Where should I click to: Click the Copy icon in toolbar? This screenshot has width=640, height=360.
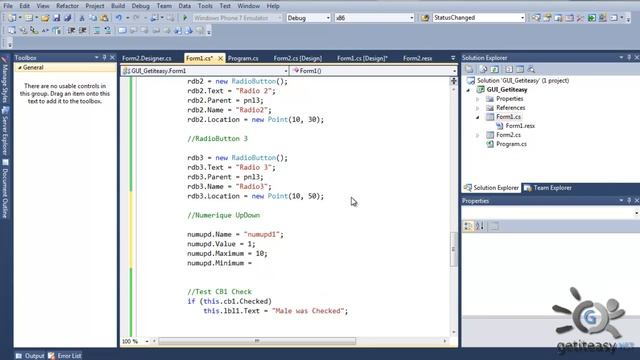[x=93, y=18]
